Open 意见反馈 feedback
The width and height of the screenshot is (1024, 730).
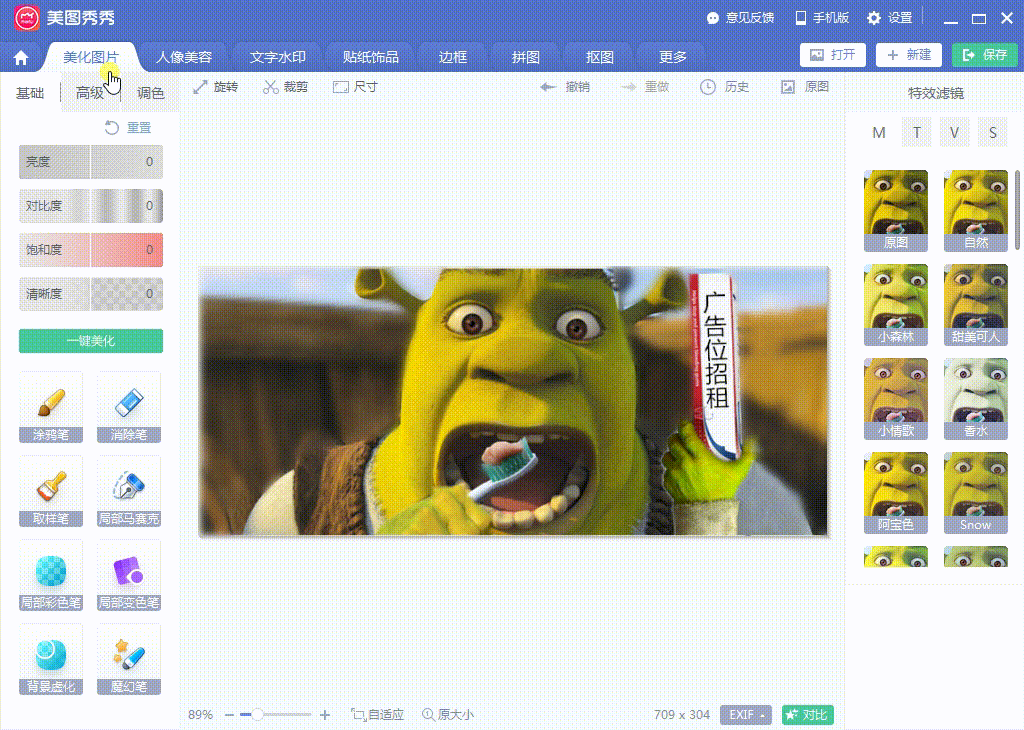741,18
